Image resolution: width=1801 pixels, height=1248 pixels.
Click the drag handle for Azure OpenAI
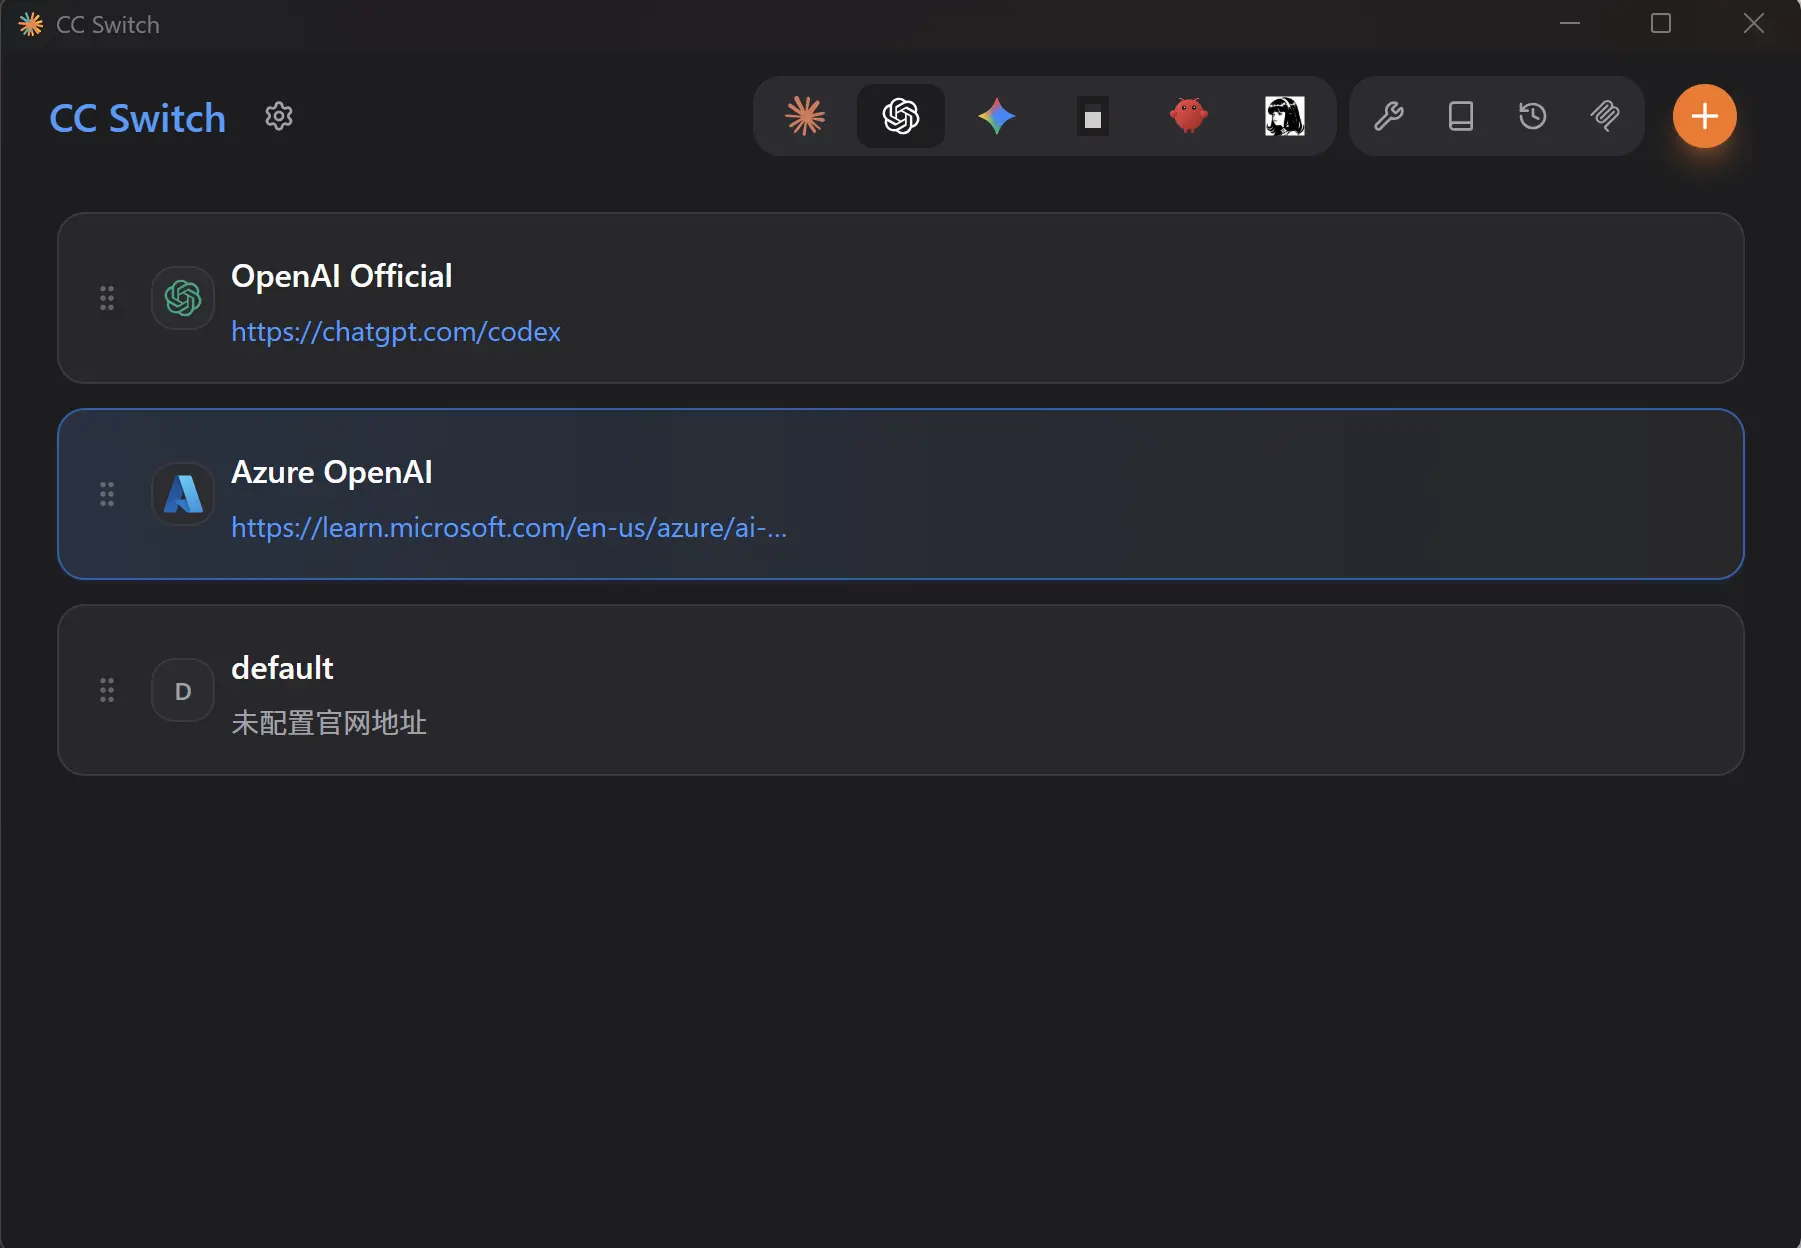[x=107, y=494]
